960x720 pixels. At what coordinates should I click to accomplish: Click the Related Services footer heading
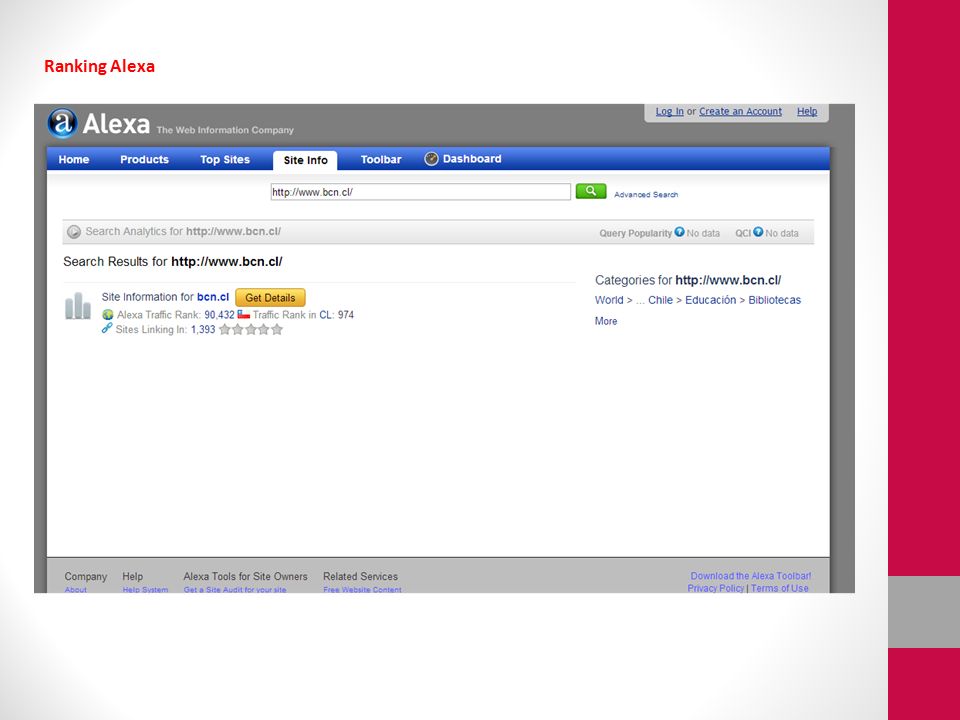click(360, 576)
